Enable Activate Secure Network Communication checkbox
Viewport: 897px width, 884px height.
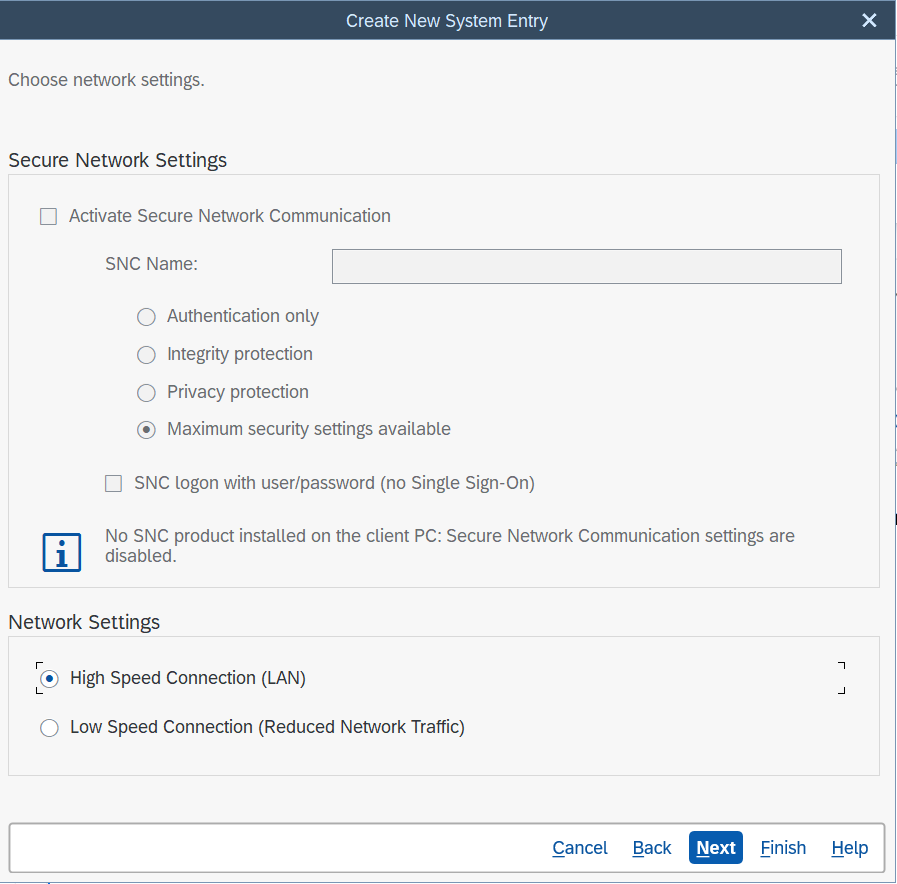48,216
